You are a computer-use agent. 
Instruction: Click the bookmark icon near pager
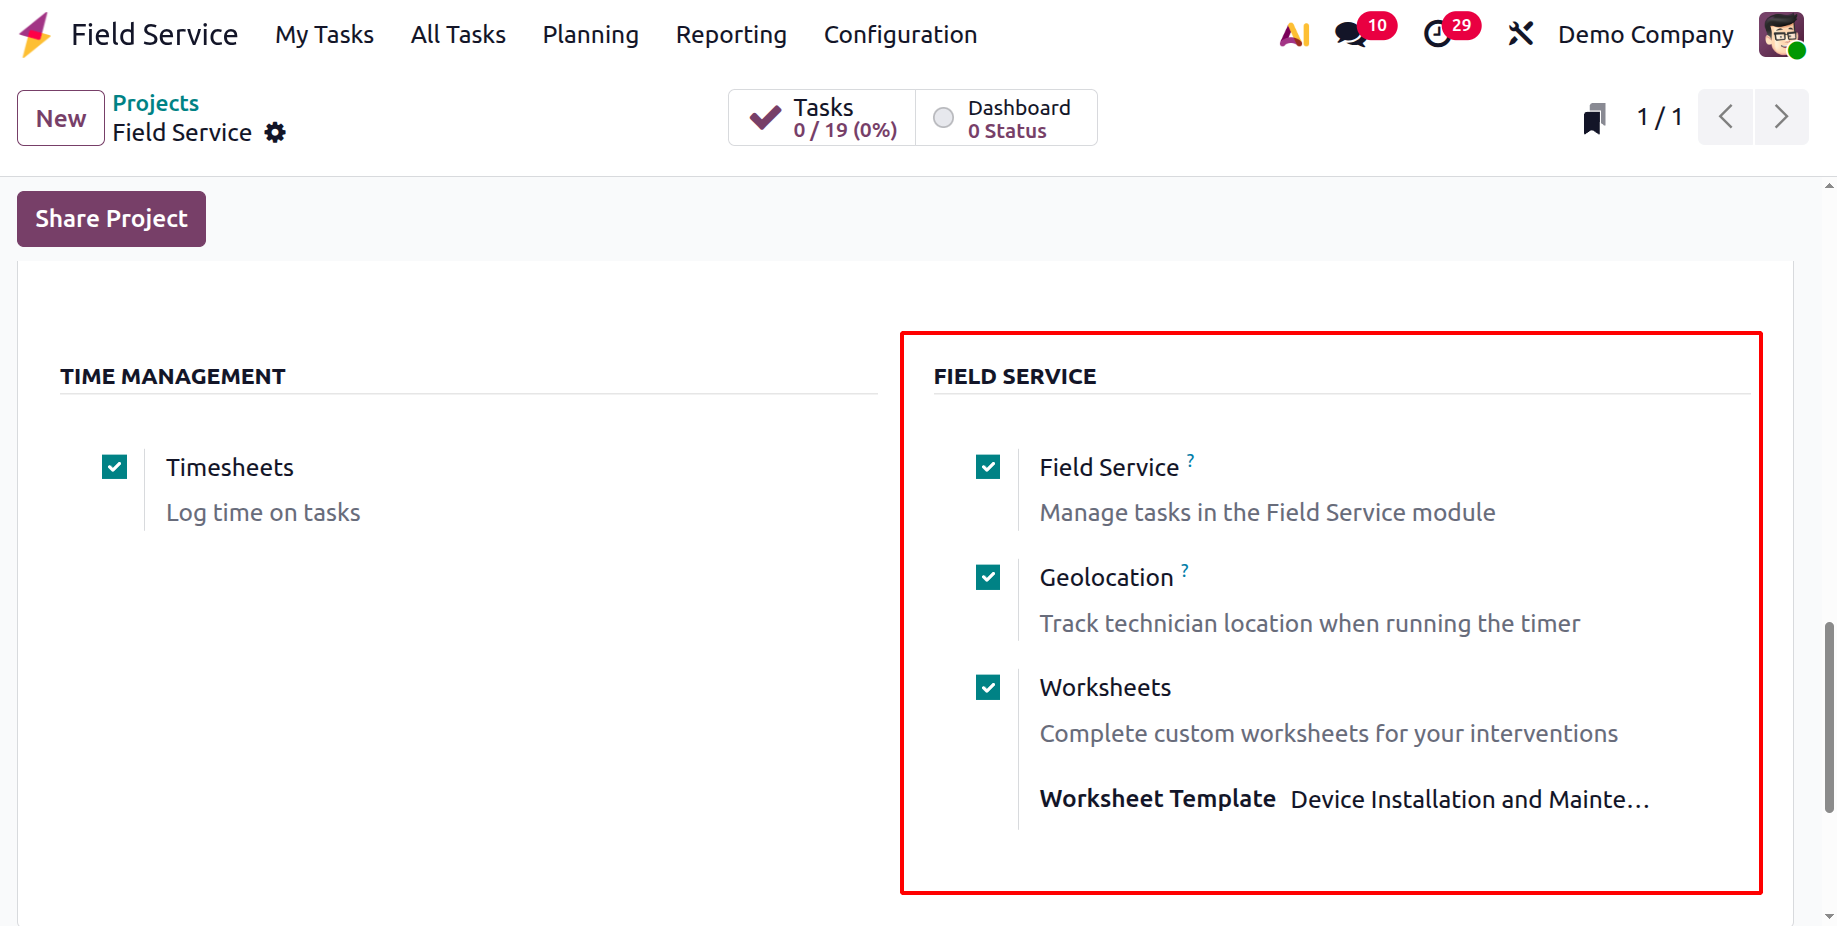click(1594, 118)
